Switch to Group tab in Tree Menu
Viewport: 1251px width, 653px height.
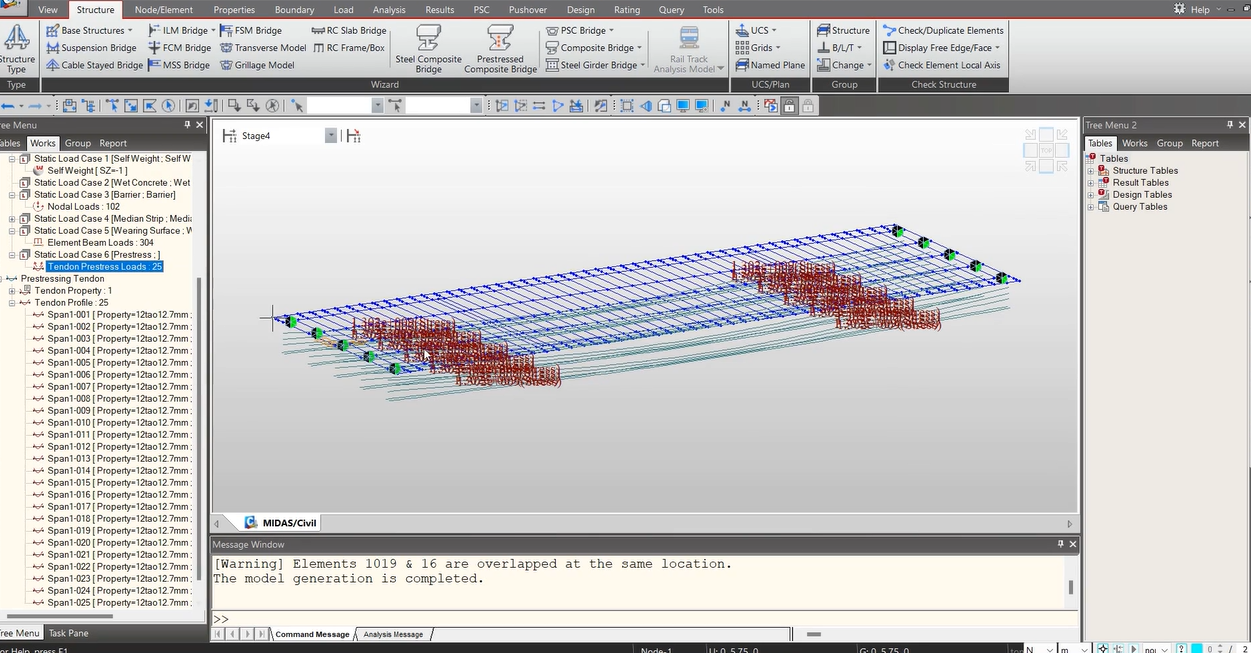tap(77, 143)
